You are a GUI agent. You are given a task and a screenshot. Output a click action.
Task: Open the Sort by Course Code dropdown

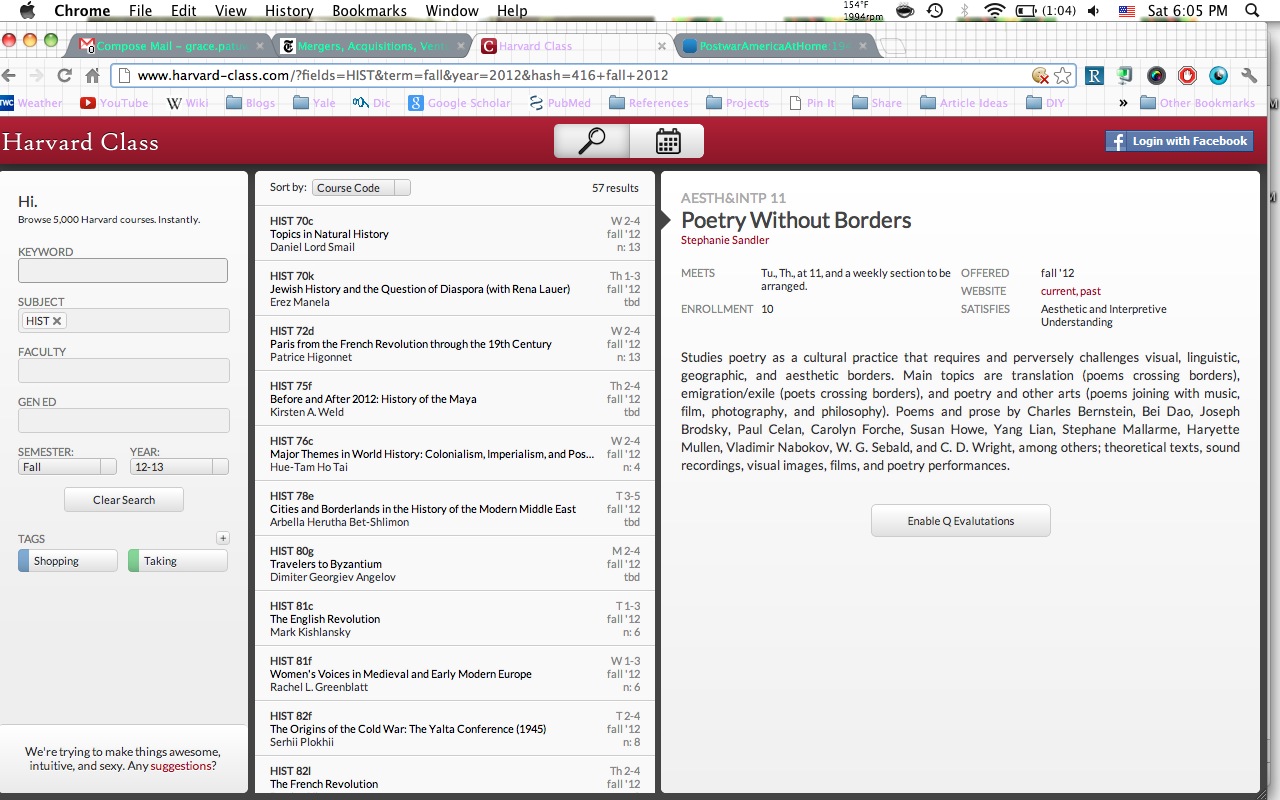pyautogui.click(x=361, y=188)
